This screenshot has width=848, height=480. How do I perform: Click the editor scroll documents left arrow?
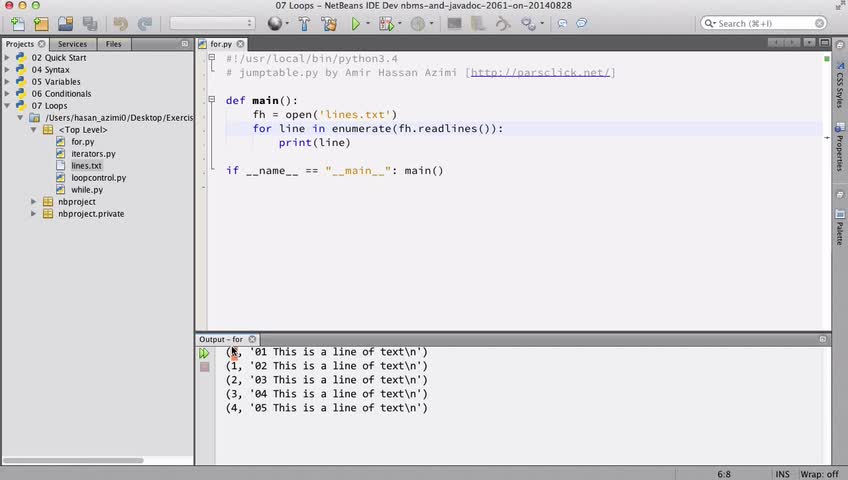775,43
